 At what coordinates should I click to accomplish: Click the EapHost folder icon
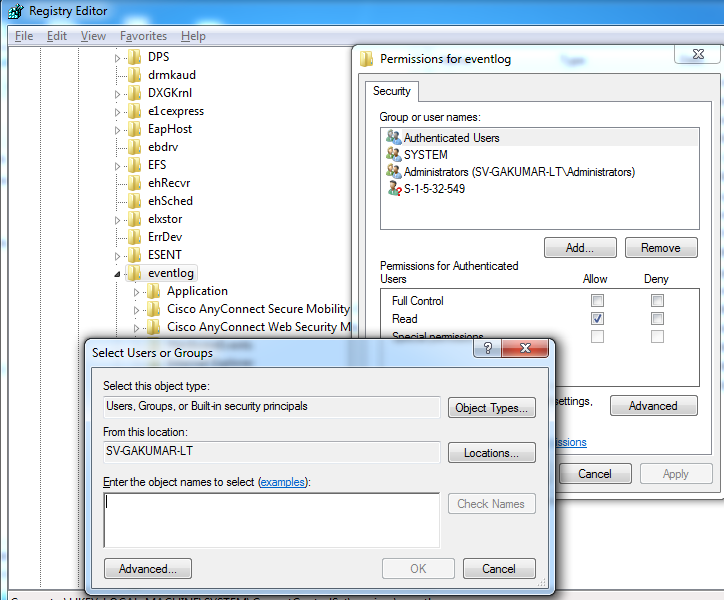tap(134, 129)
